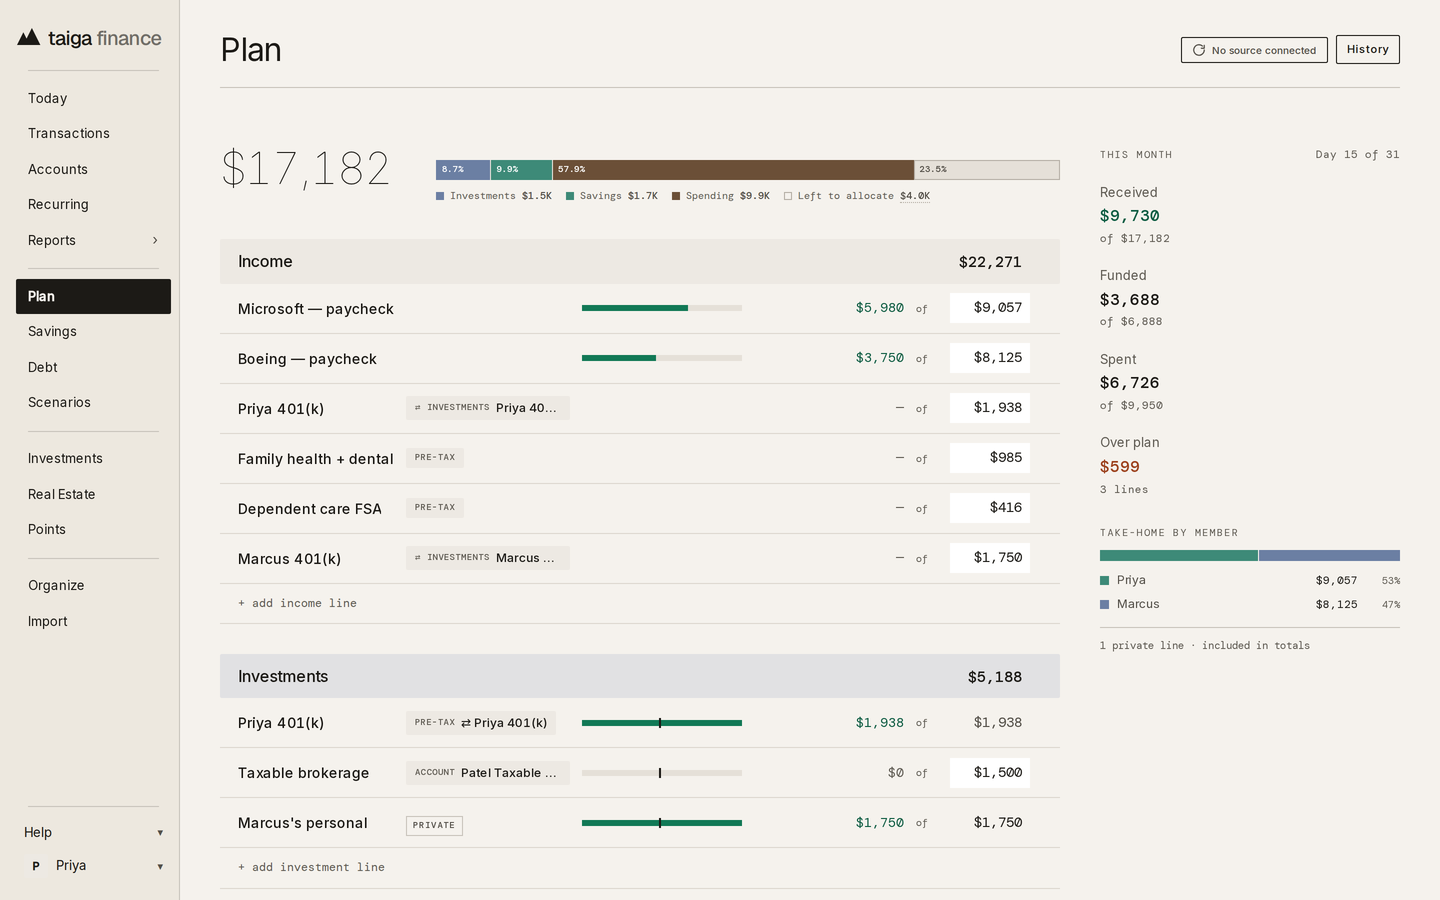This screenshot has width=1440, height=900.
Task: Open Real Estate section
Action: [x=93, y=494]
